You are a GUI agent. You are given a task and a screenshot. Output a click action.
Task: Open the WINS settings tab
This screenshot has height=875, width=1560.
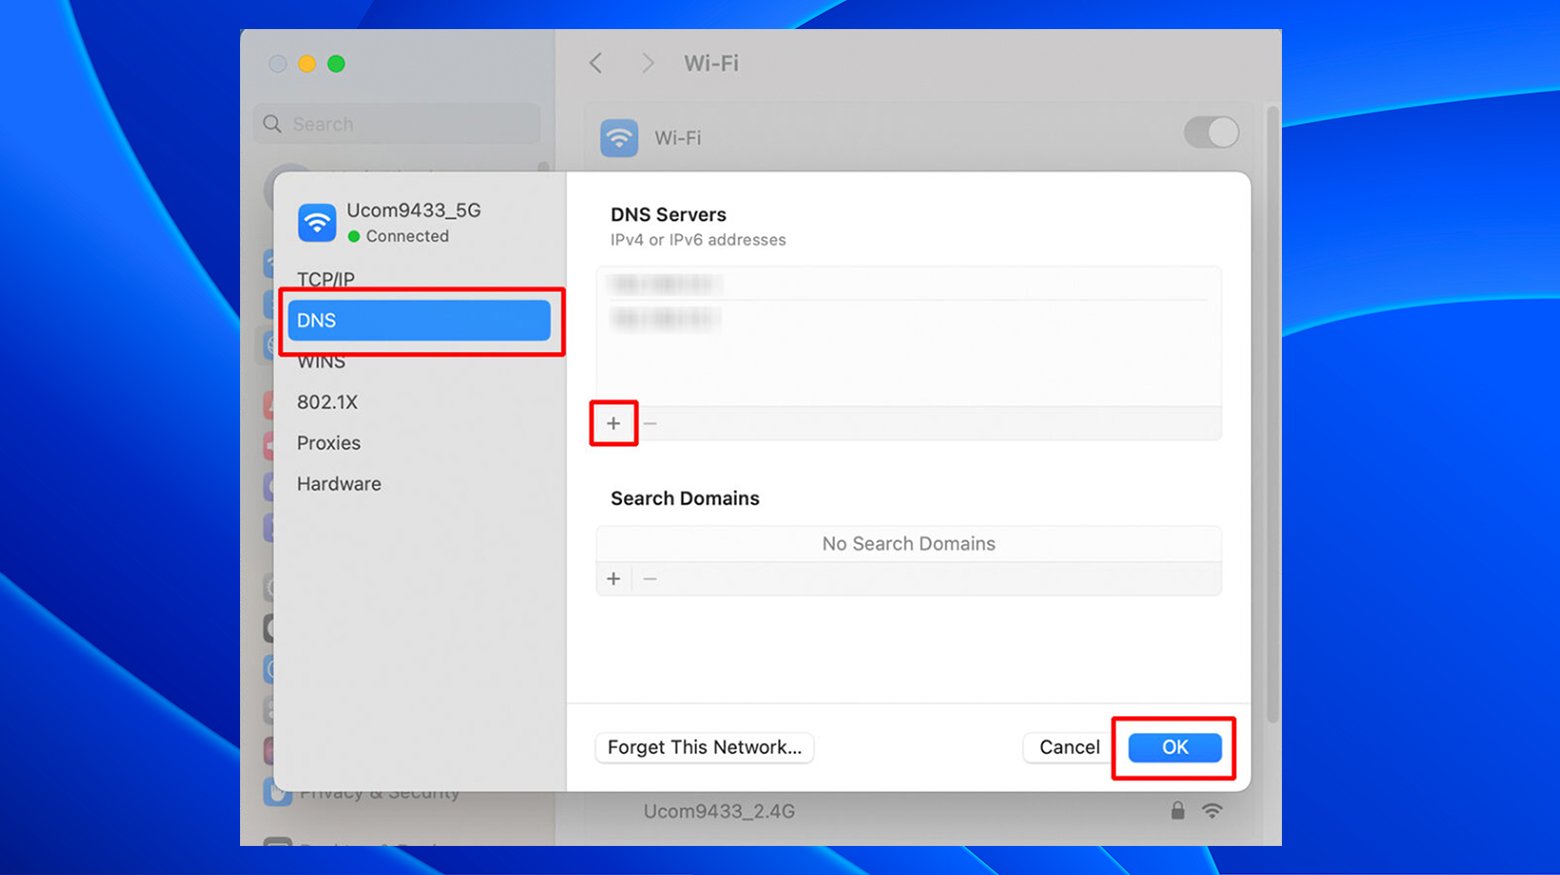(321, 362)
